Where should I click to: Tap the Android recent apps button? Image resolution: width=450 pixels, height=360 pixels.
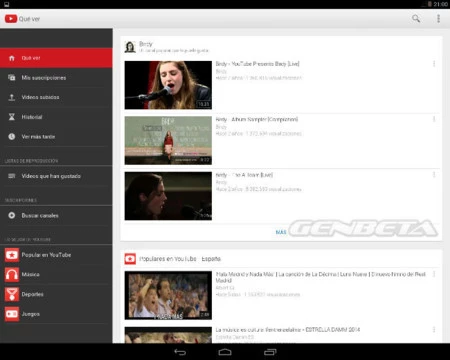(270, 352)
